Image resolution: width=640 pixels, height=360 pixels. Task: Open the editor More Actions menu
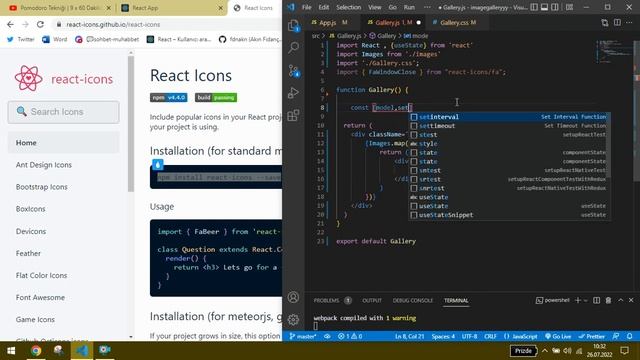point(629,23)
